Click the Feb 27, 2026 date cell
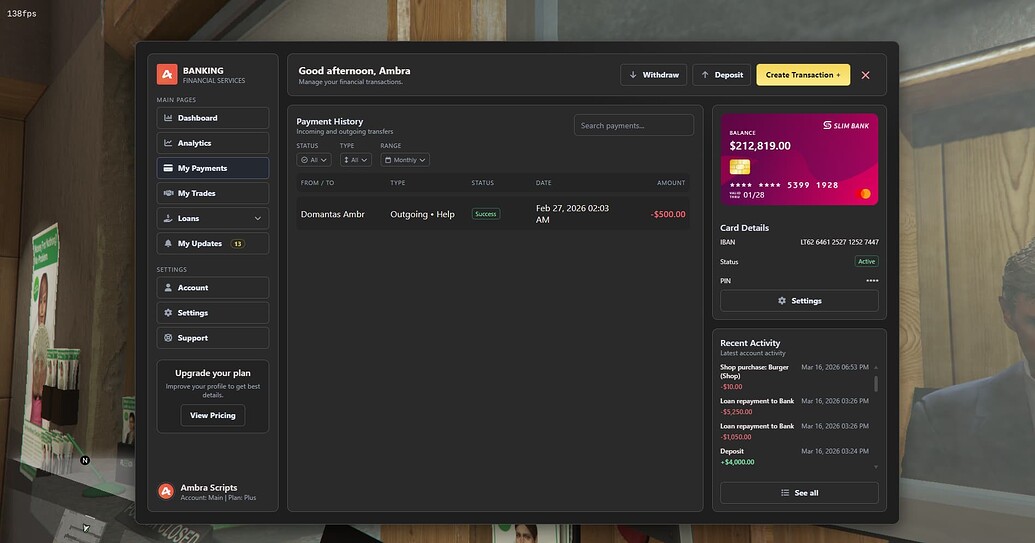 572,214
